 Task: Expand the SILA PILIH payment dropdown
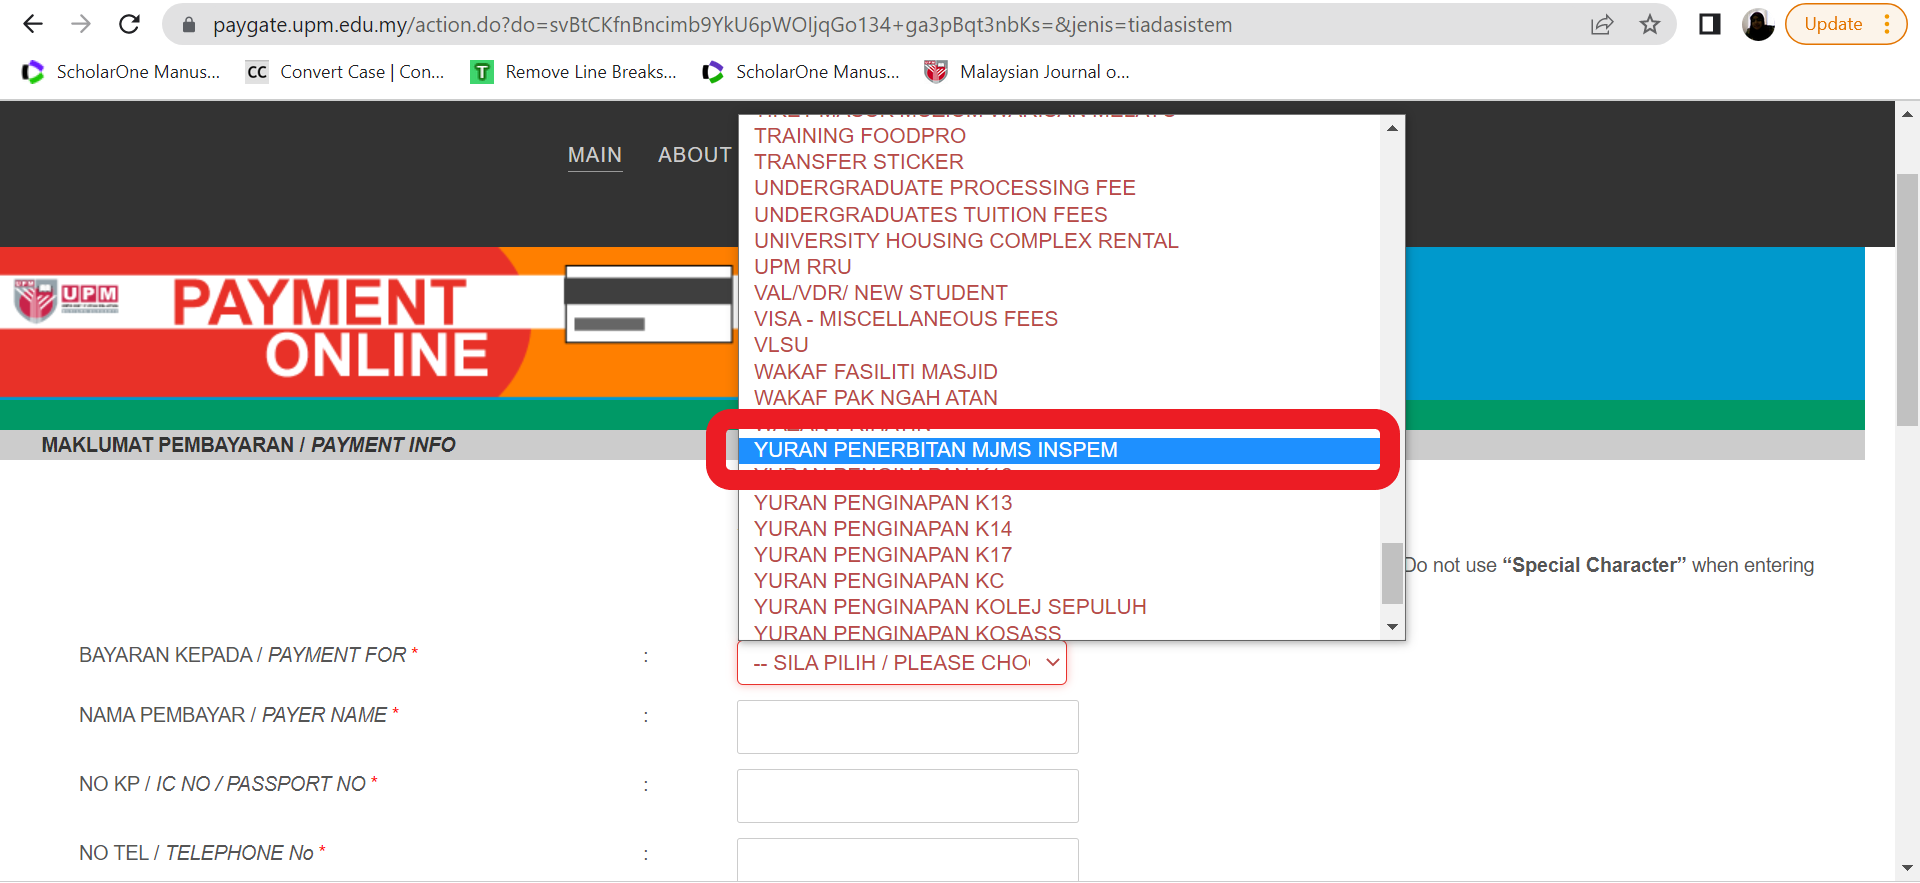(901, 663)
